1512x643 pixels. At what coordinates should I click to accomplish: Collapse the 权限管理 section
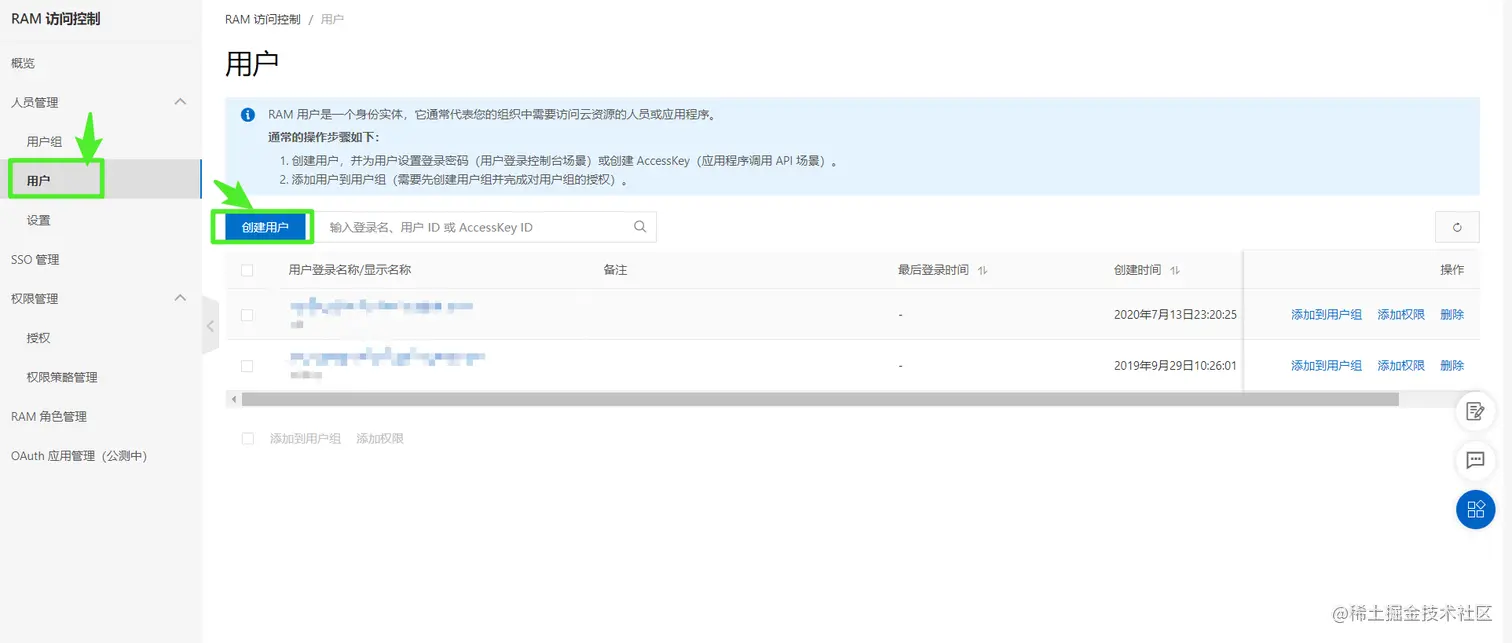click(x=180, y=298)
